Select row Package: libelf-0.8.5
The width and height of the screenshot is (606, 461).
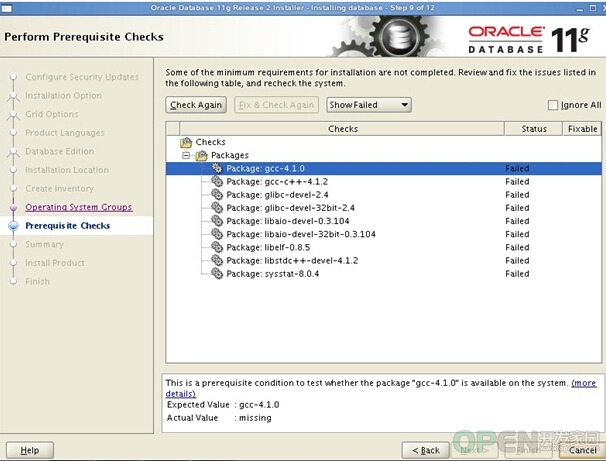(383, 247)
